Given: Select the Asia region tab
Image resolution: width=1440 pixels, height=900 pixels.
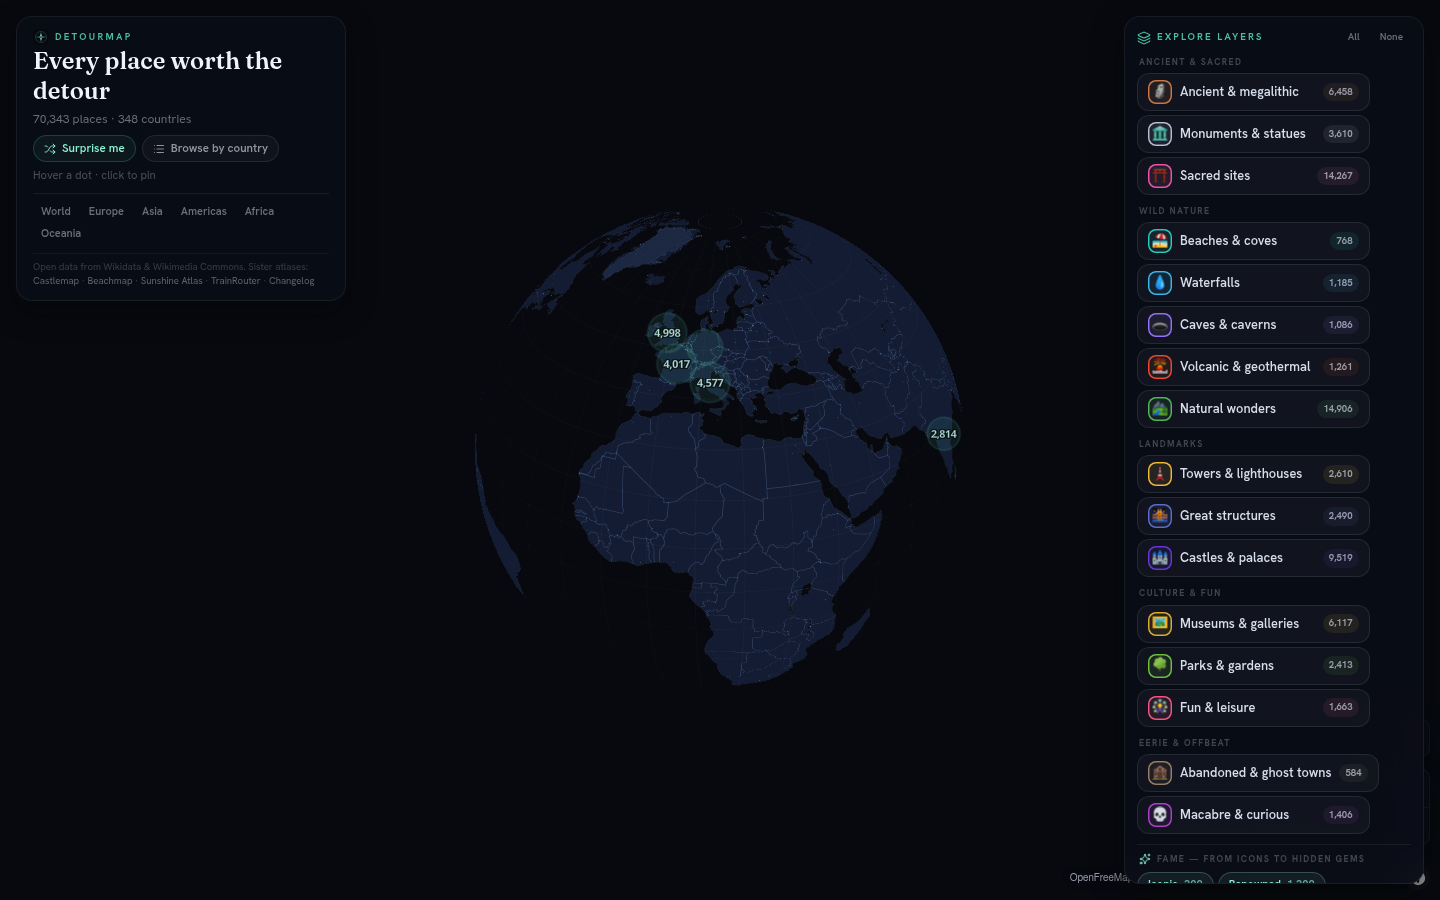Looking at the screenshot, I should tap(152, 211).
